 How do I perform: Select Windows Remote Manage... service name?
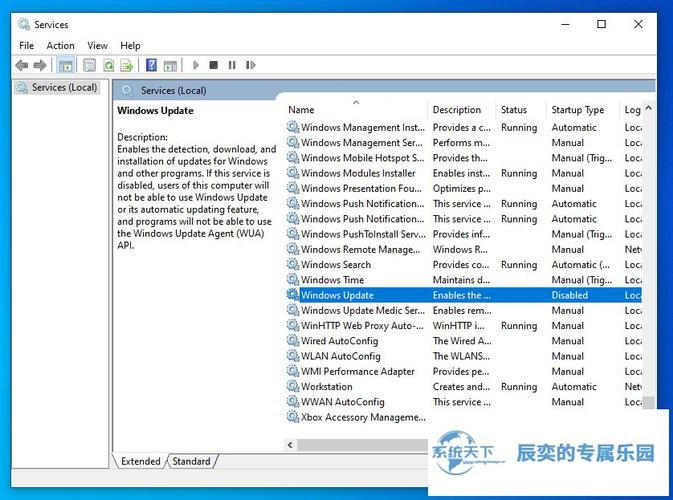tap(361, 249)
